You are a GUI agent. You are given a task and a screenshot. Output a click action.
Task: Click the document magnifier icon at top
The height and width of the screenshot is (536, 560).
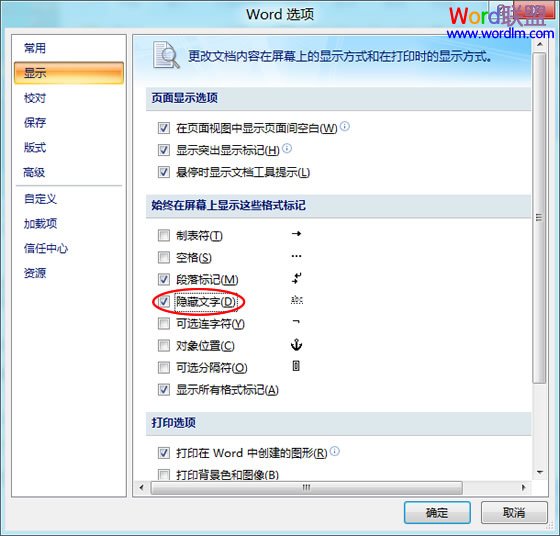(166, 55)
